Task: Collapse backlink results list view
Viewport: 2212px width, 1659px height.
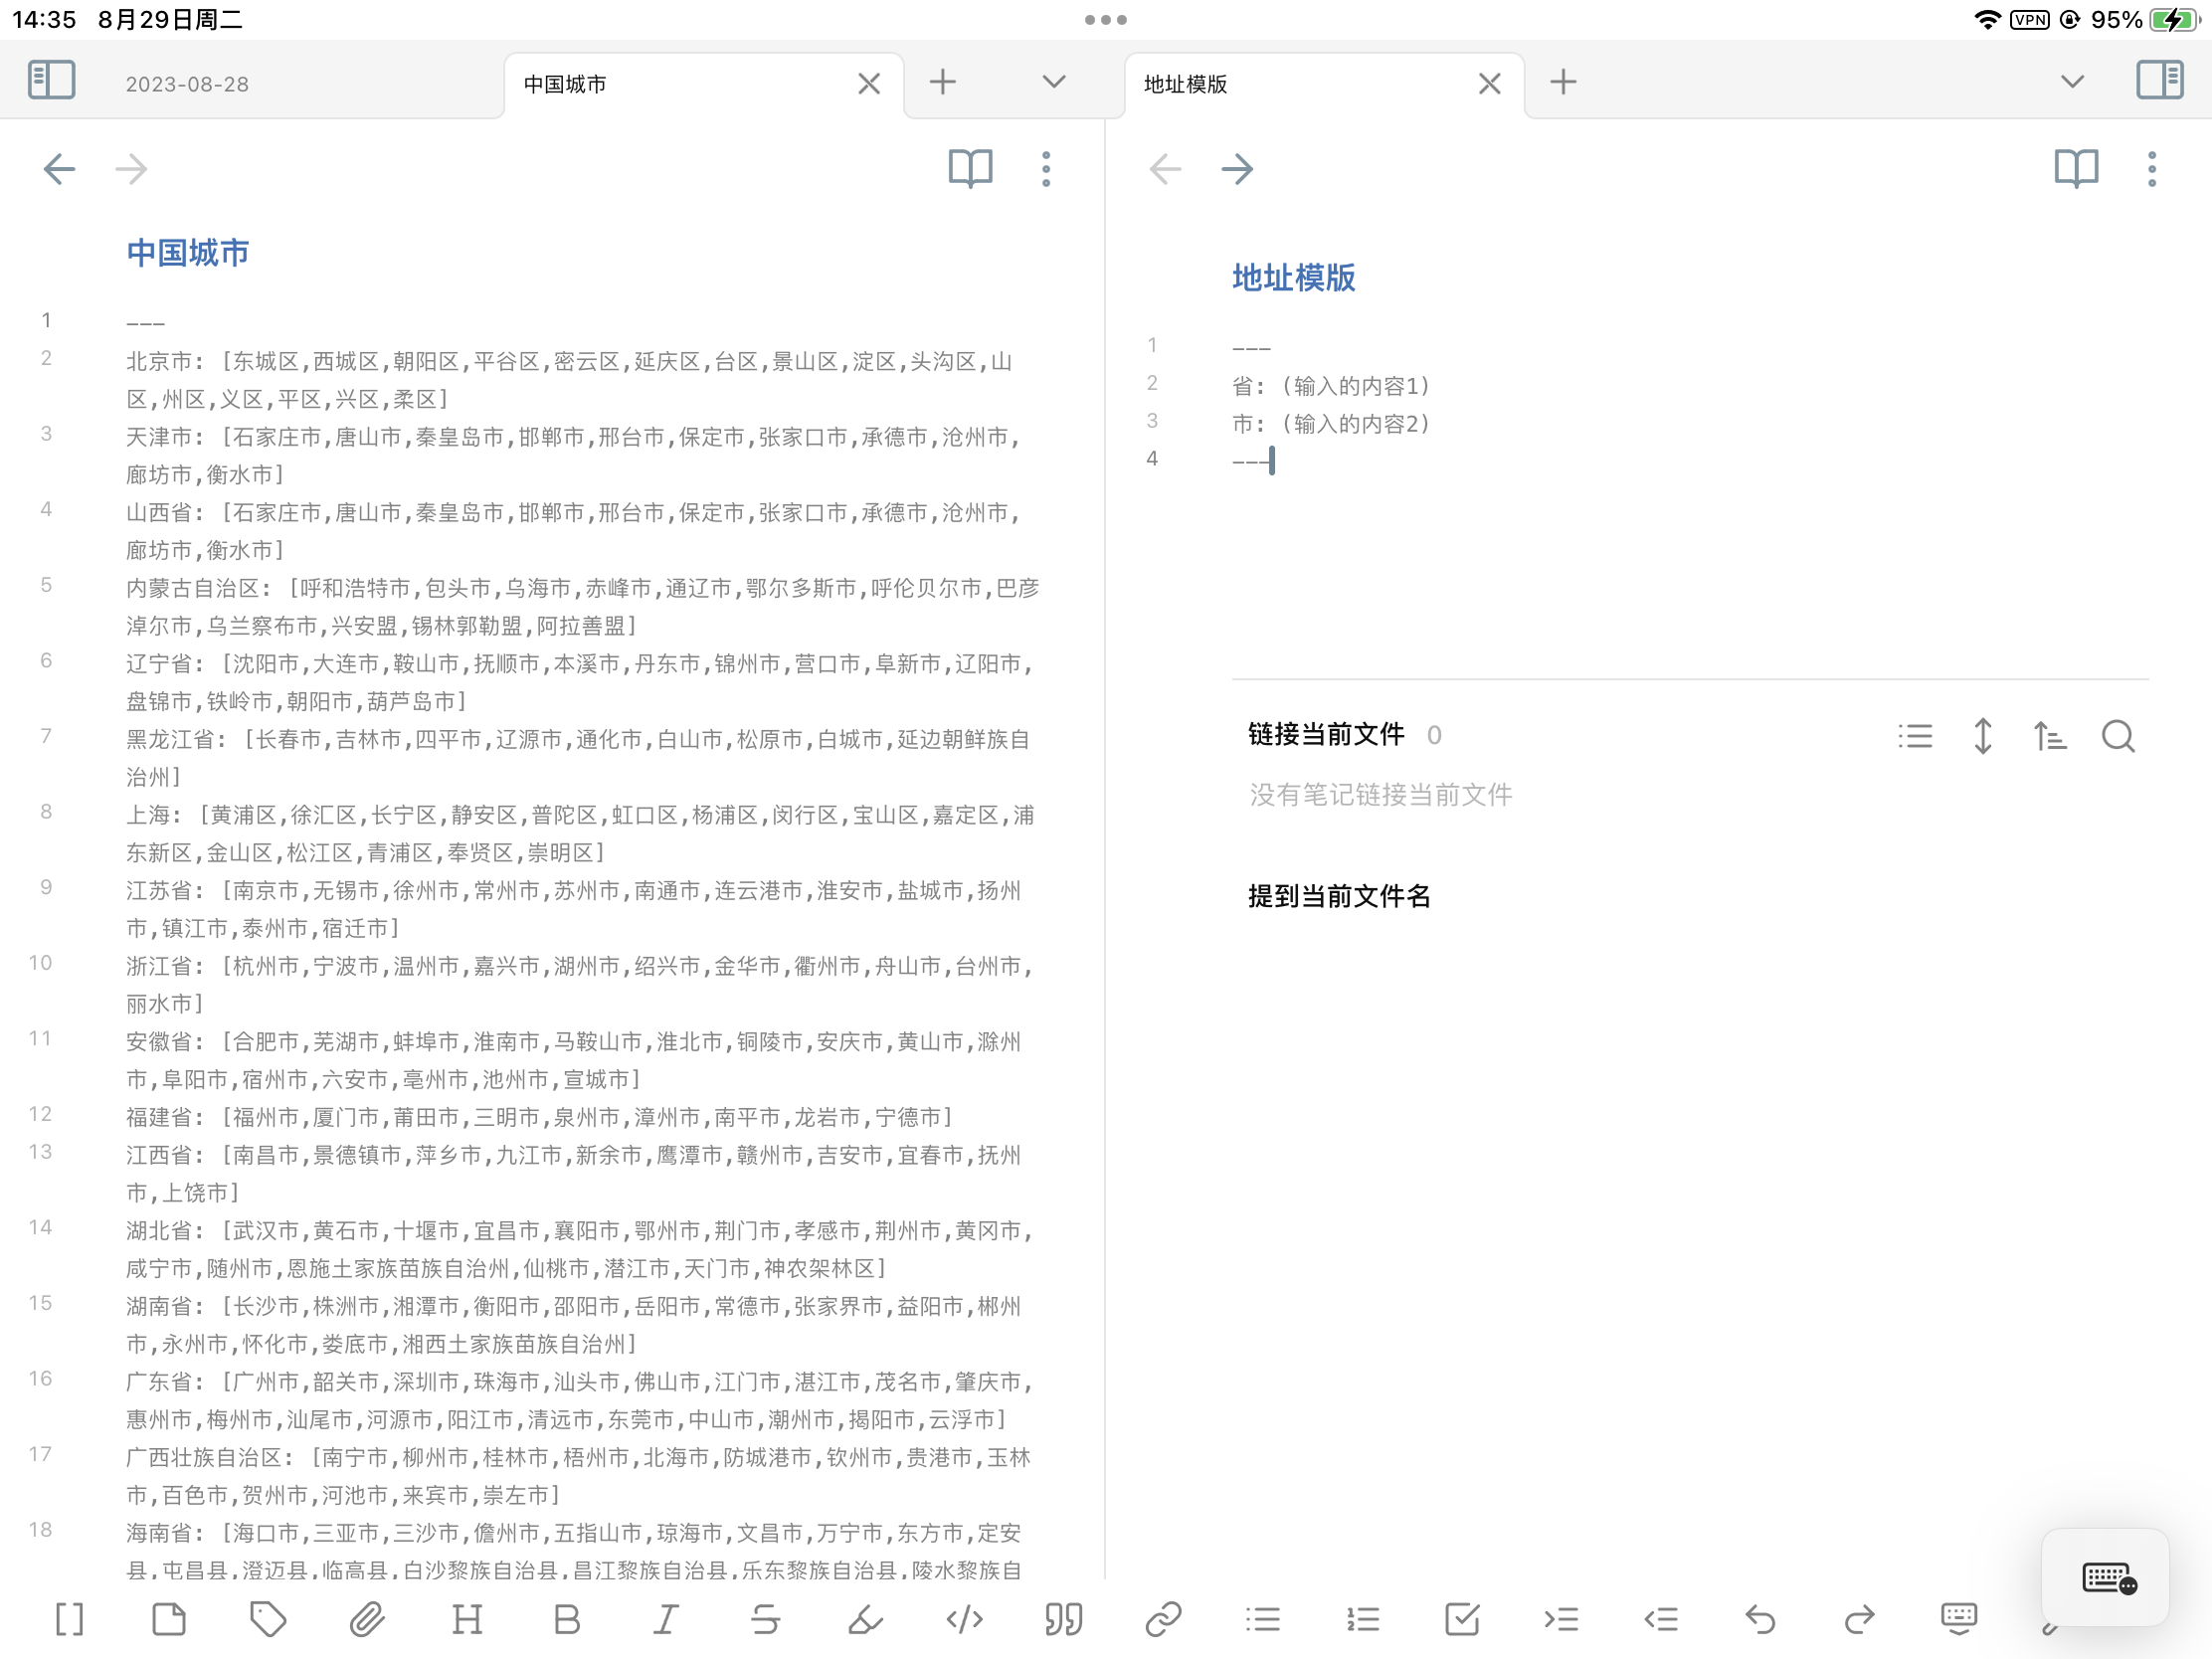Action: point(1915,737)
